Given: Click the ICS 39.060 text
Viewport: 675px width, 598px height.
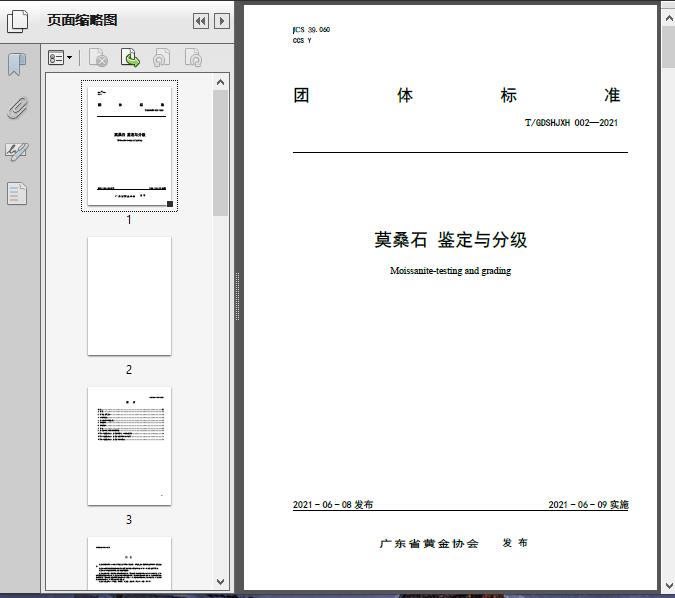Looking at the screenshot, I should [311, 30].
